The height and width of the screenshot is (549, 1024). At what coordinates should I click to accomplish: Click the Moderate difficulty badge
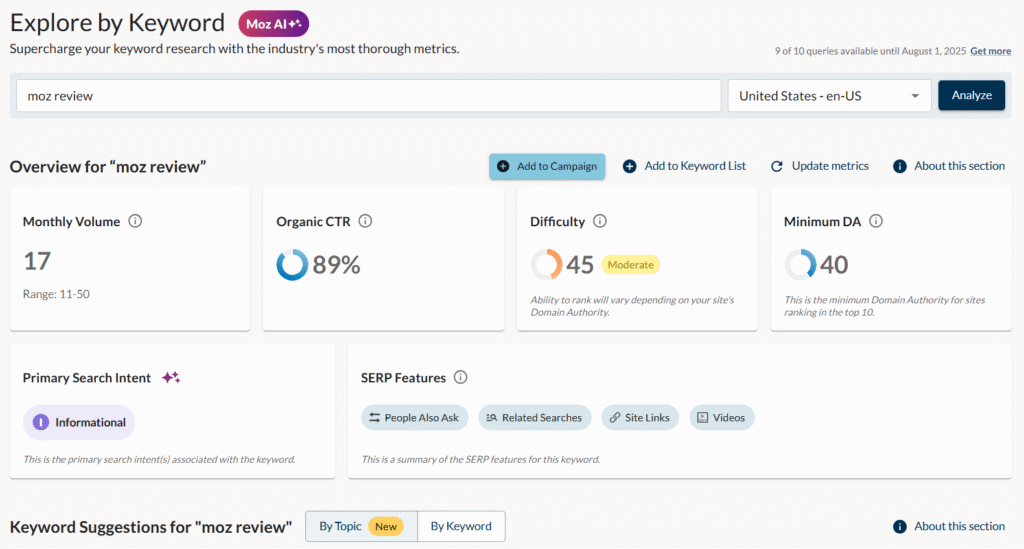pos(630,264)
